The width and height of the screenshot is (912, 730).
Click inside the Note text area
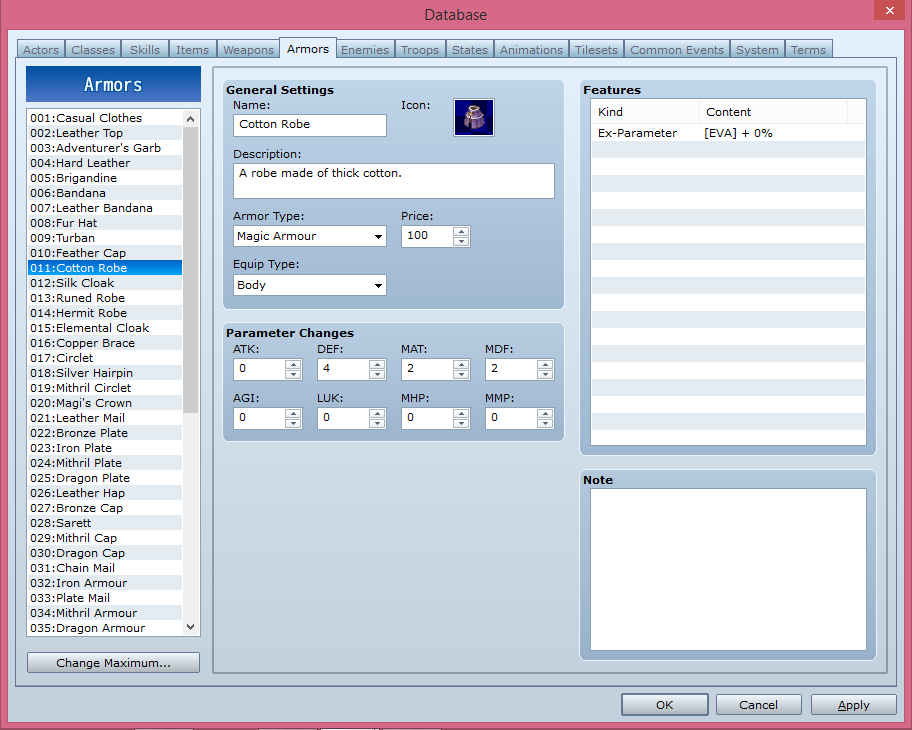pos(728,569)
